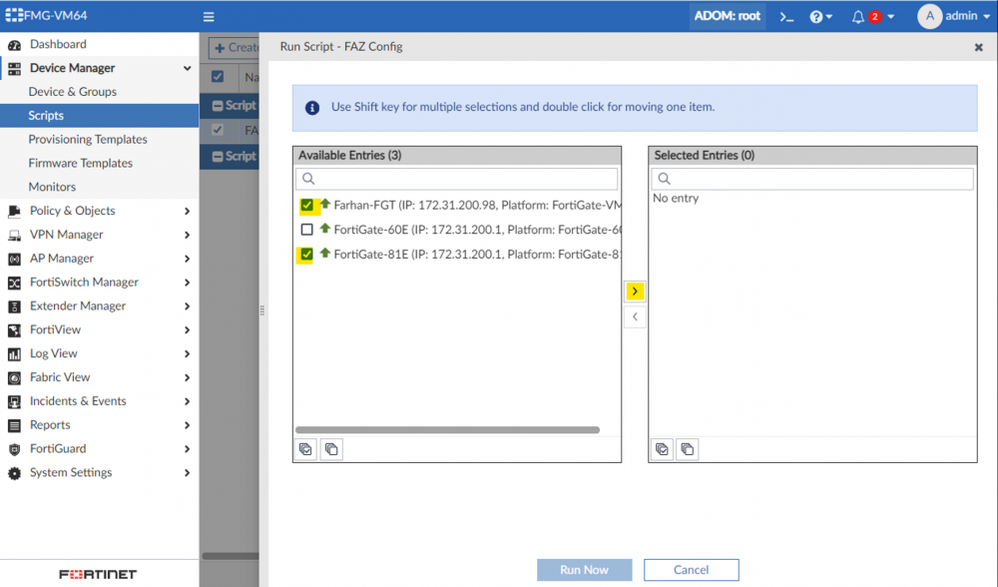Click the AP Manager icon
This screenshot has width=998, height=587.
pos(14,259)
